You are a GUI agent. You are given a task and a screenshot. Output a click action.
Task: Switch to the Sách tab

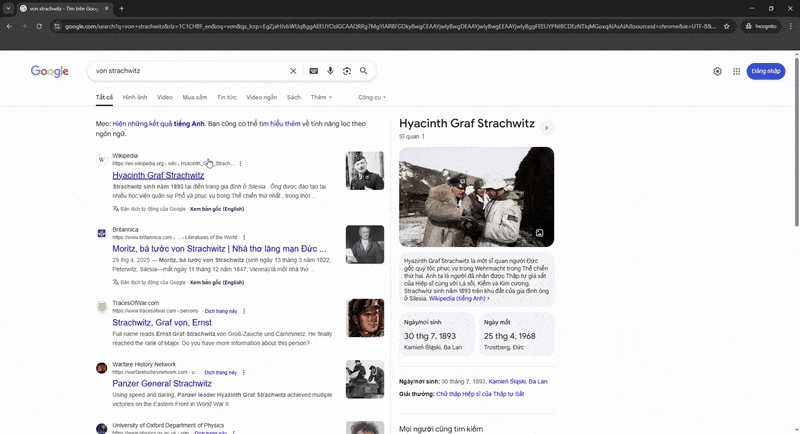click(x=294, y=97)
